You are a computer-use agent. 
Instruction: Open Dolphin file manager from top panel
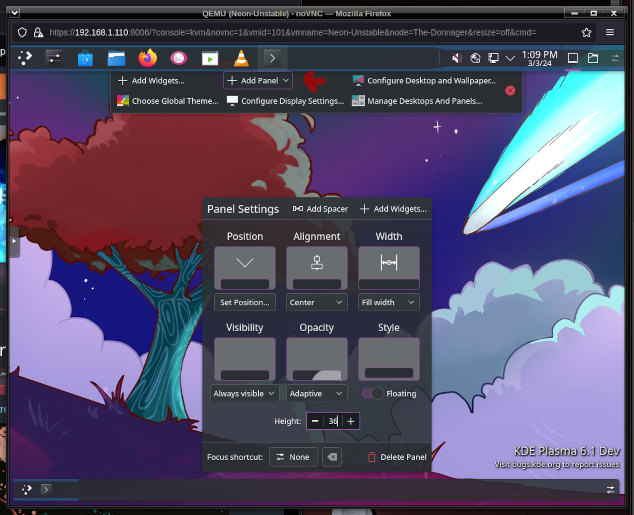pyautogui.click(x=116, y=58)
